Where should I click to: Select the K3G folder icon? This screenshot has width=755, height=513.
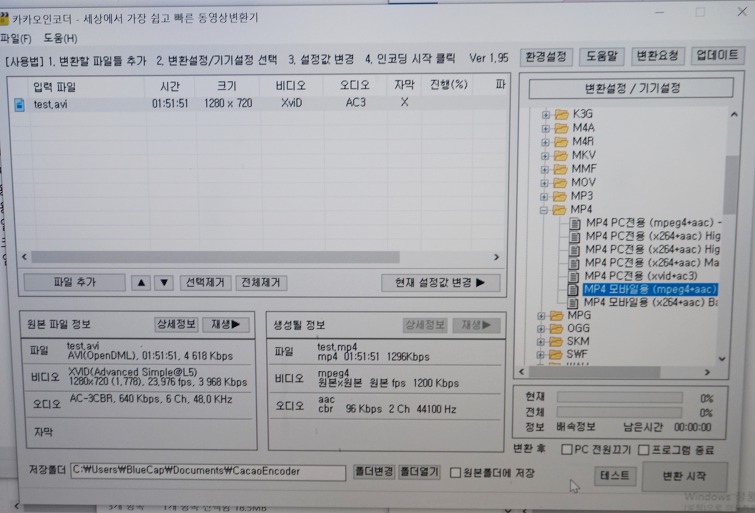tap(561, 114)
